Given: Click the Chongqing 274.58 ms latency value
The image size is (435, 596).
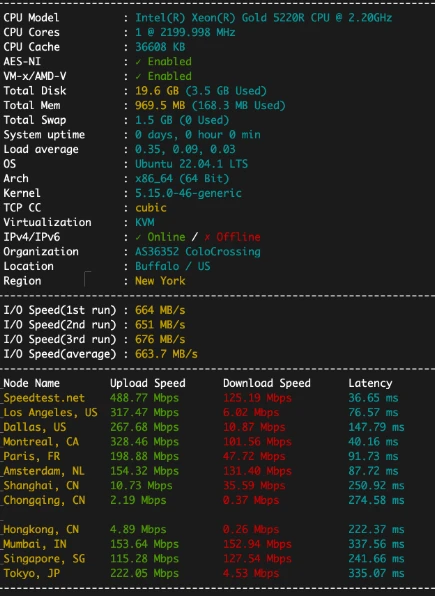Looking at the screenshot, I should 376,500.
